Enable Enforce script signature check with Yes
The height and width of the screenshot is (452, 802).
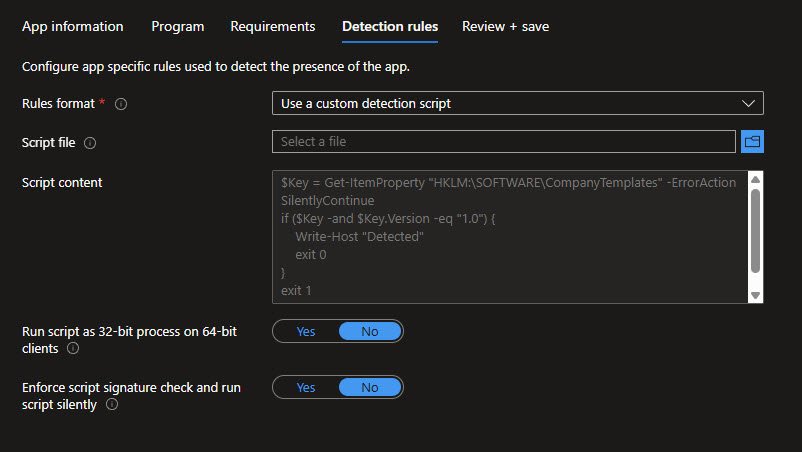tap(306, 387)
